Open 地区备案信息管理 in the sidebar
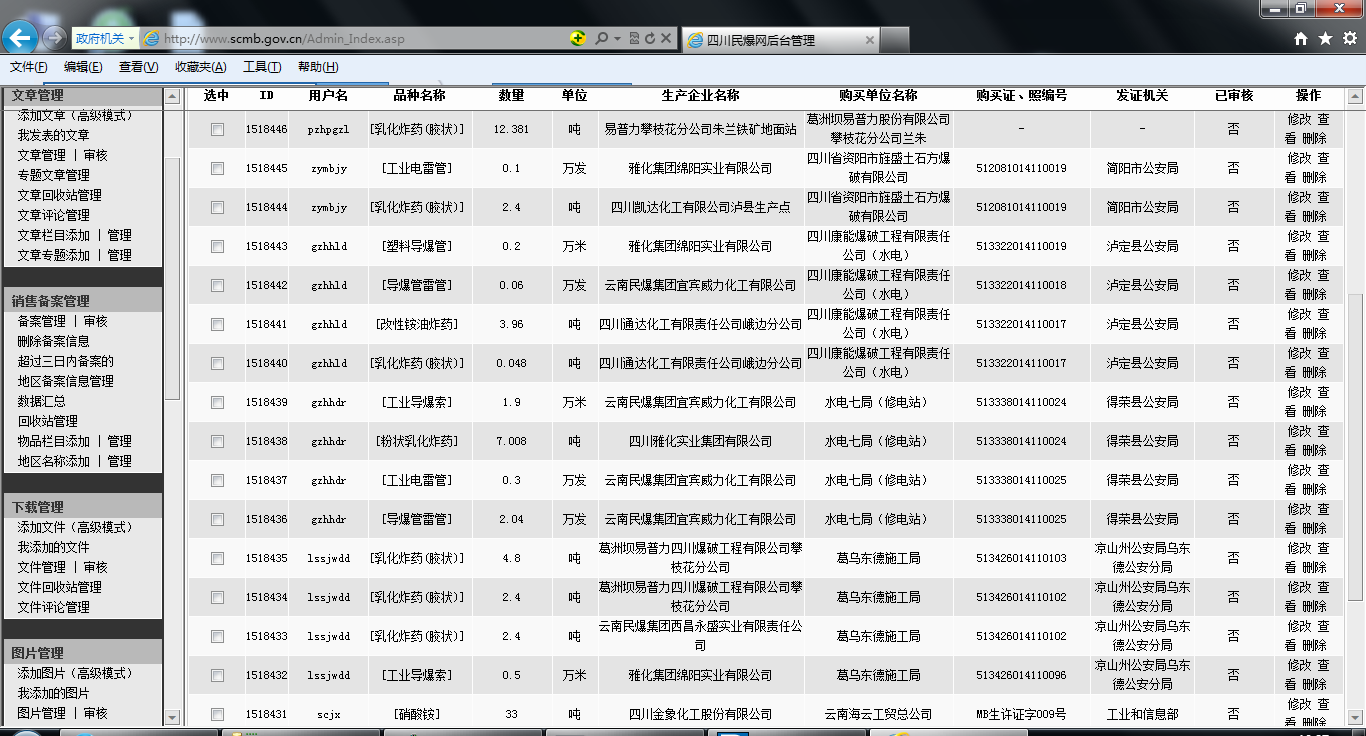 pos(65,381)
